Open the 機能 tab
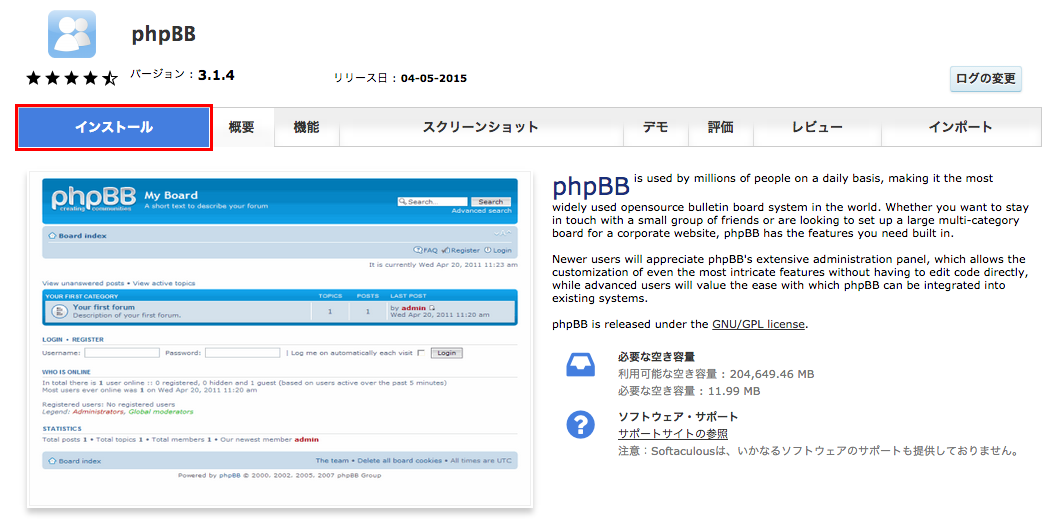 [307, 127]
